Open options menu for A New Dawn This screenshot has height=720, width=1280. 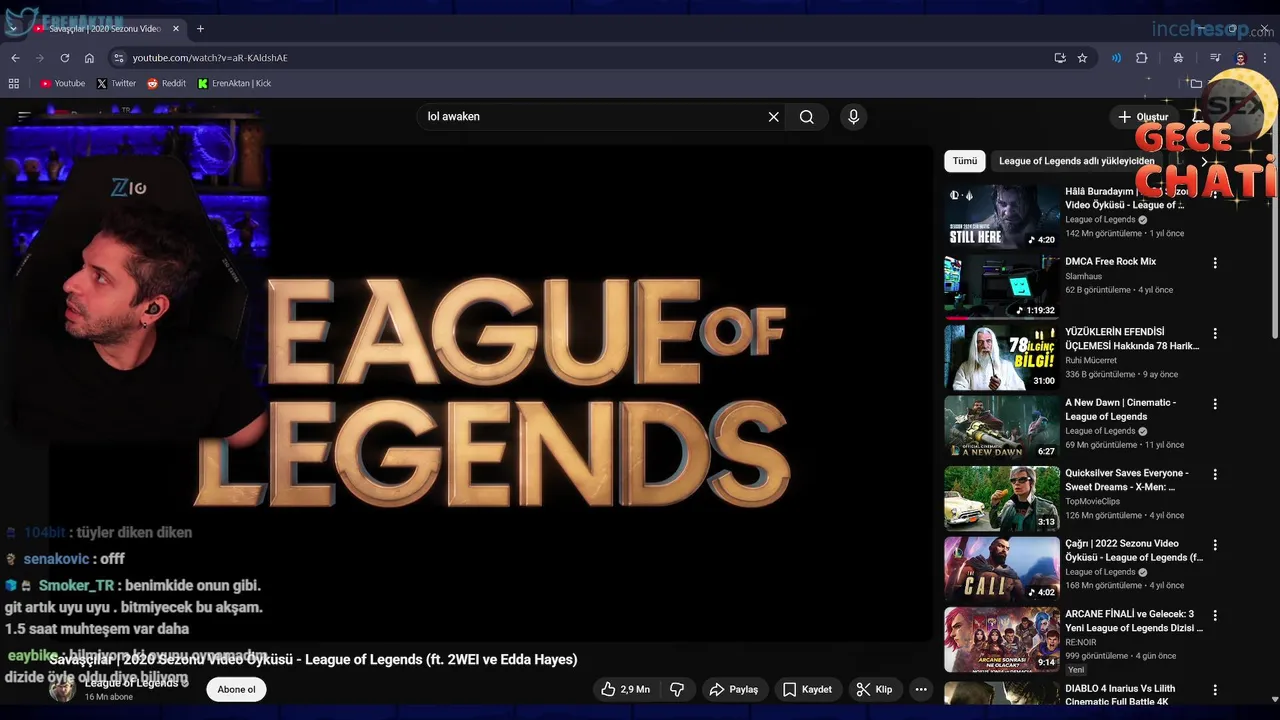pos(1215,404)
